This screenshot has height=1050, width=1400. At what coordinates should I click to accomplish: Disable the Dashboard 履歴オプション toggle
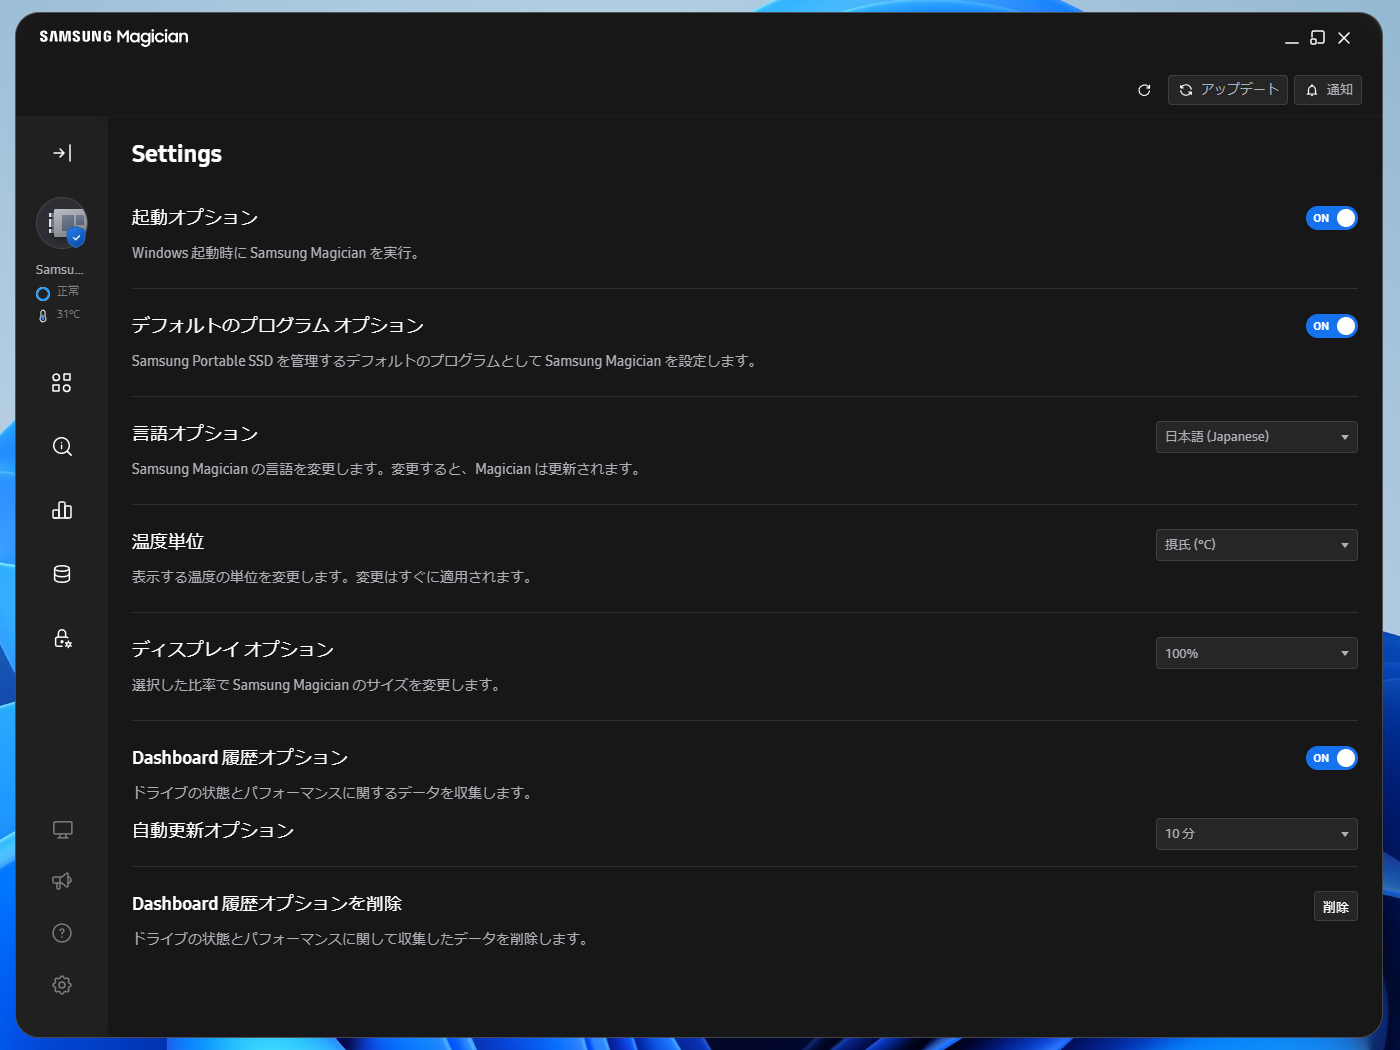[x=1332, y=758]
